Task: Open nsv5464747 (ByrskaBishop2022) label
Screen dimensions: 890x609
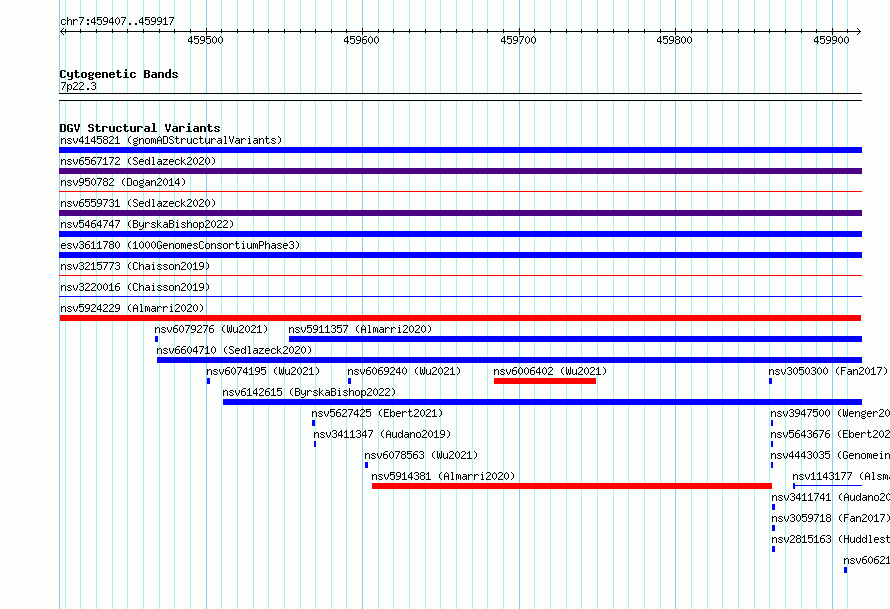Action: point(147,224)
